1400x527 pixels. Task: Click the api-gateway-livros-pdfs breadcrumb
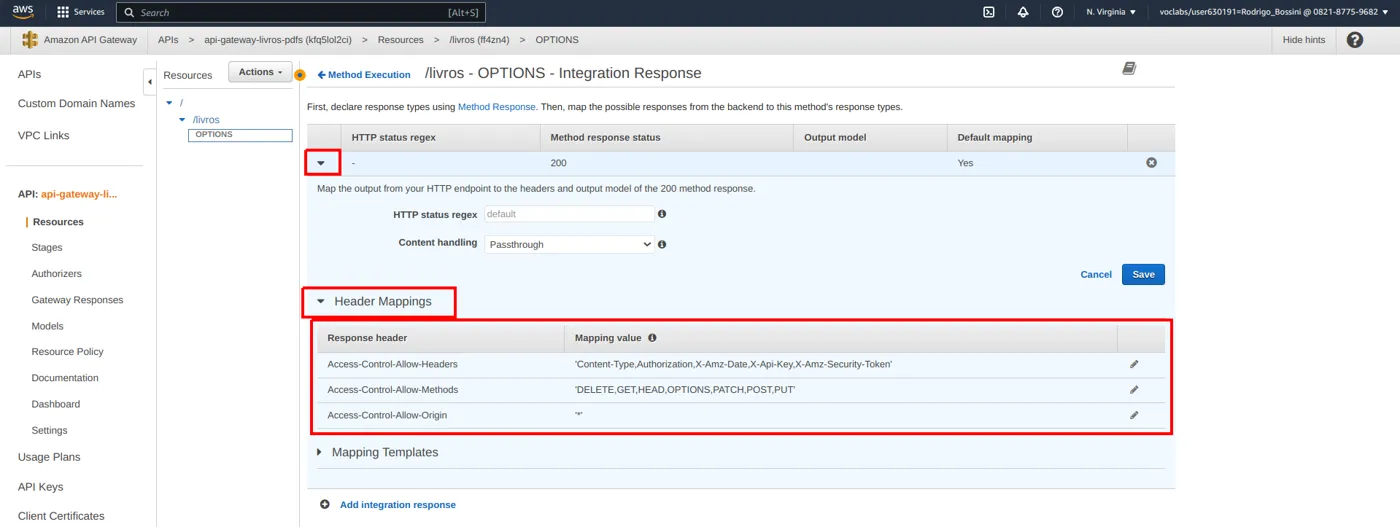(278, 40)
